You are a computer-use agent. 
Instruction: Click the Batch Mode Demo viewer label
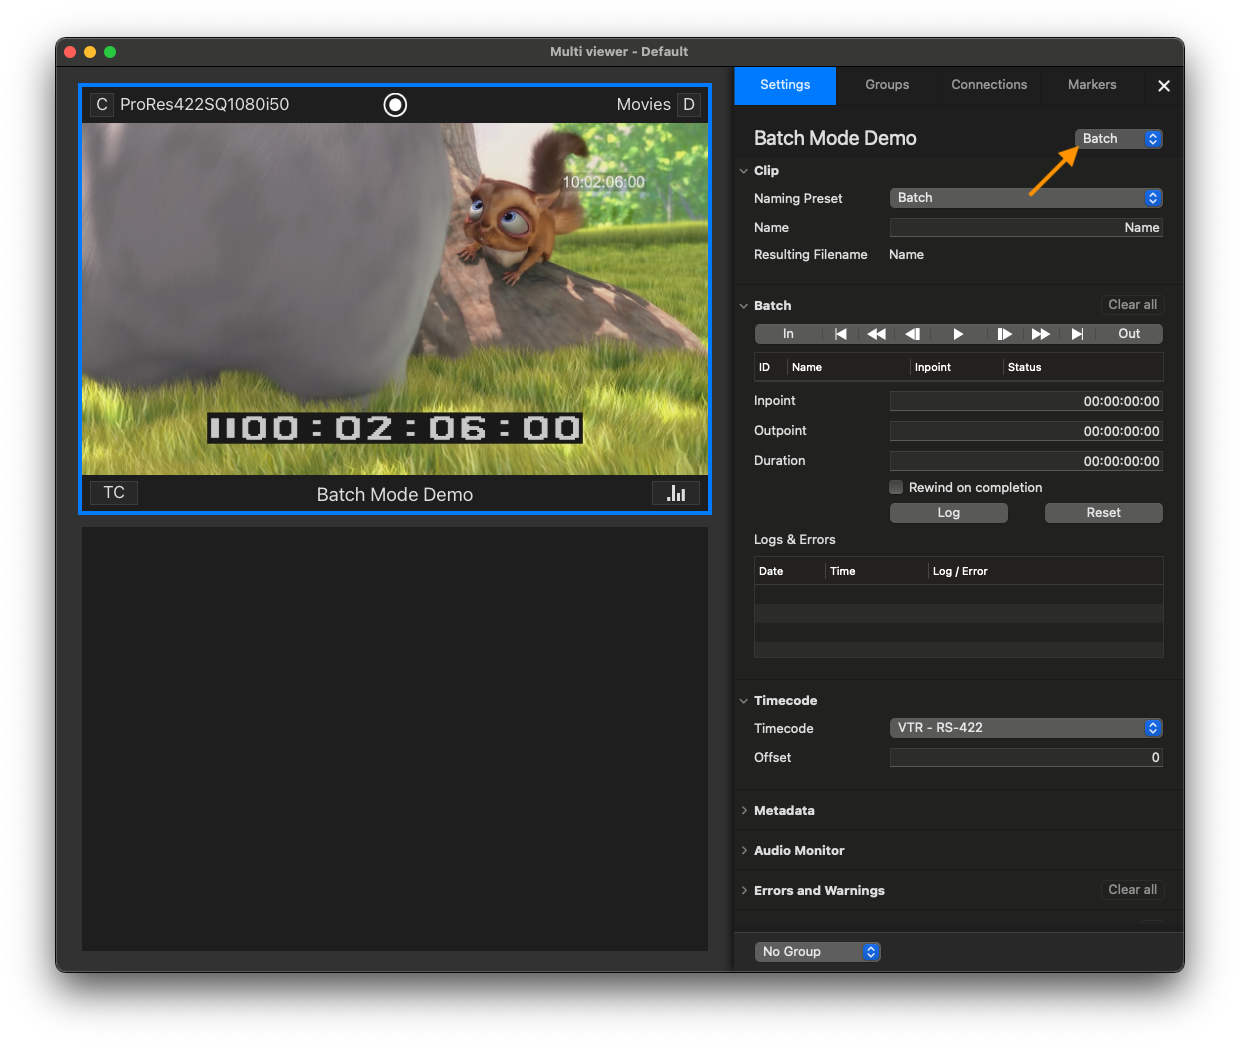point(395,494)
